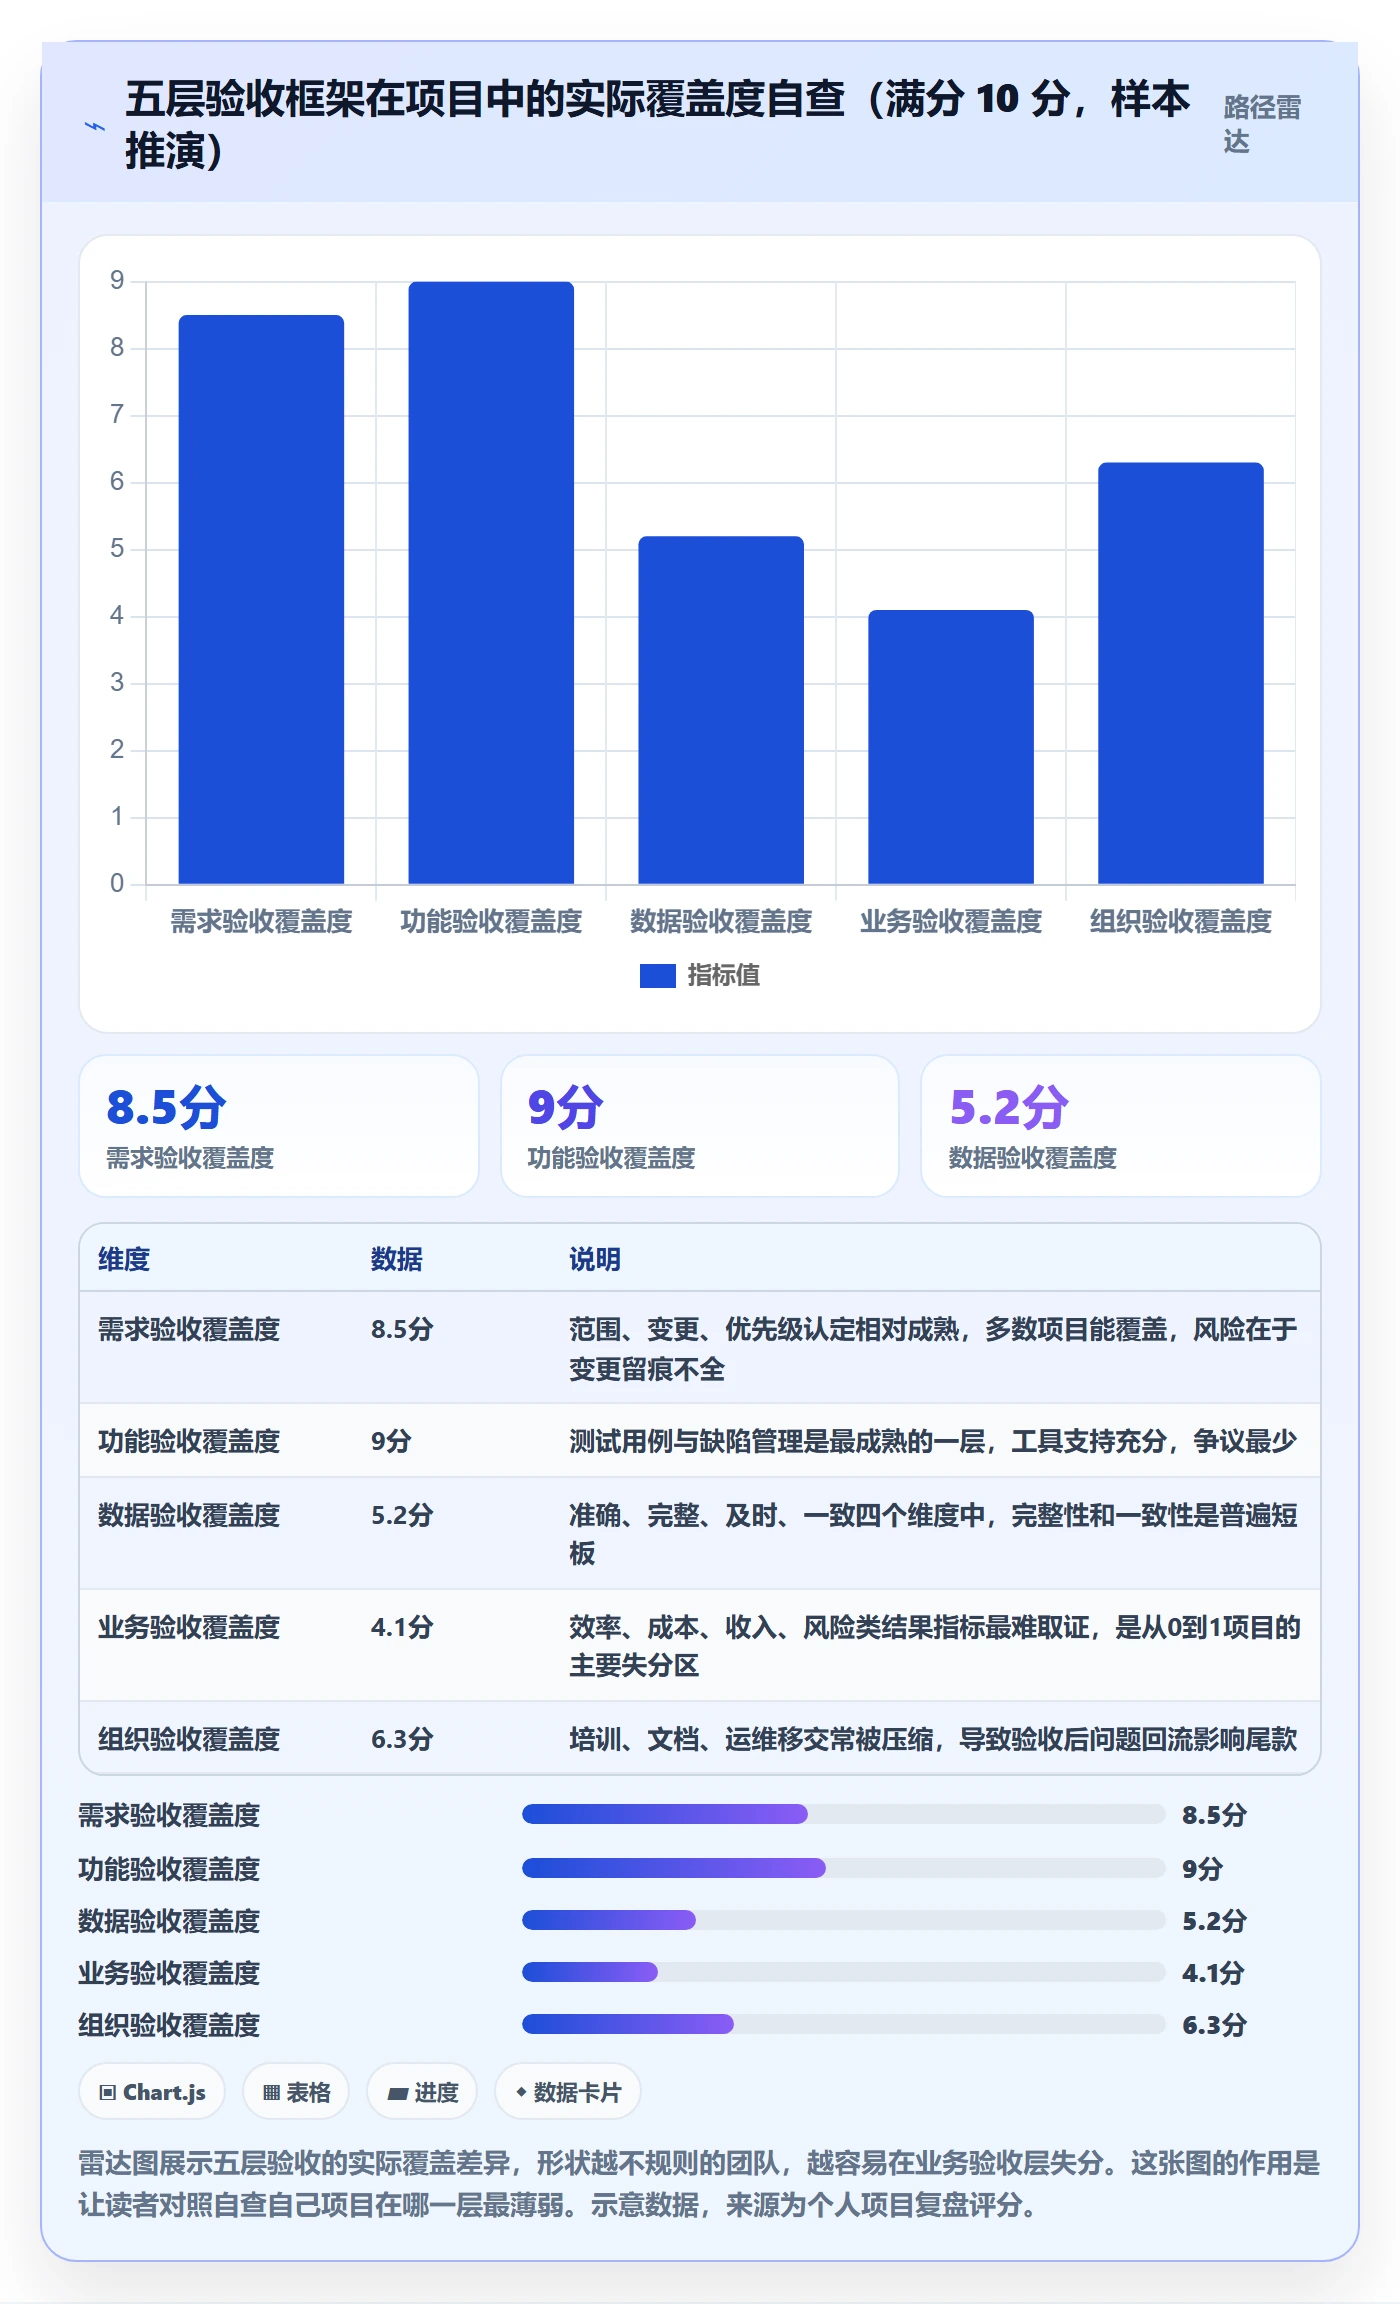
Task: Click the 说明 column header
Action: pyautogui.click(x=595, y=1259)
